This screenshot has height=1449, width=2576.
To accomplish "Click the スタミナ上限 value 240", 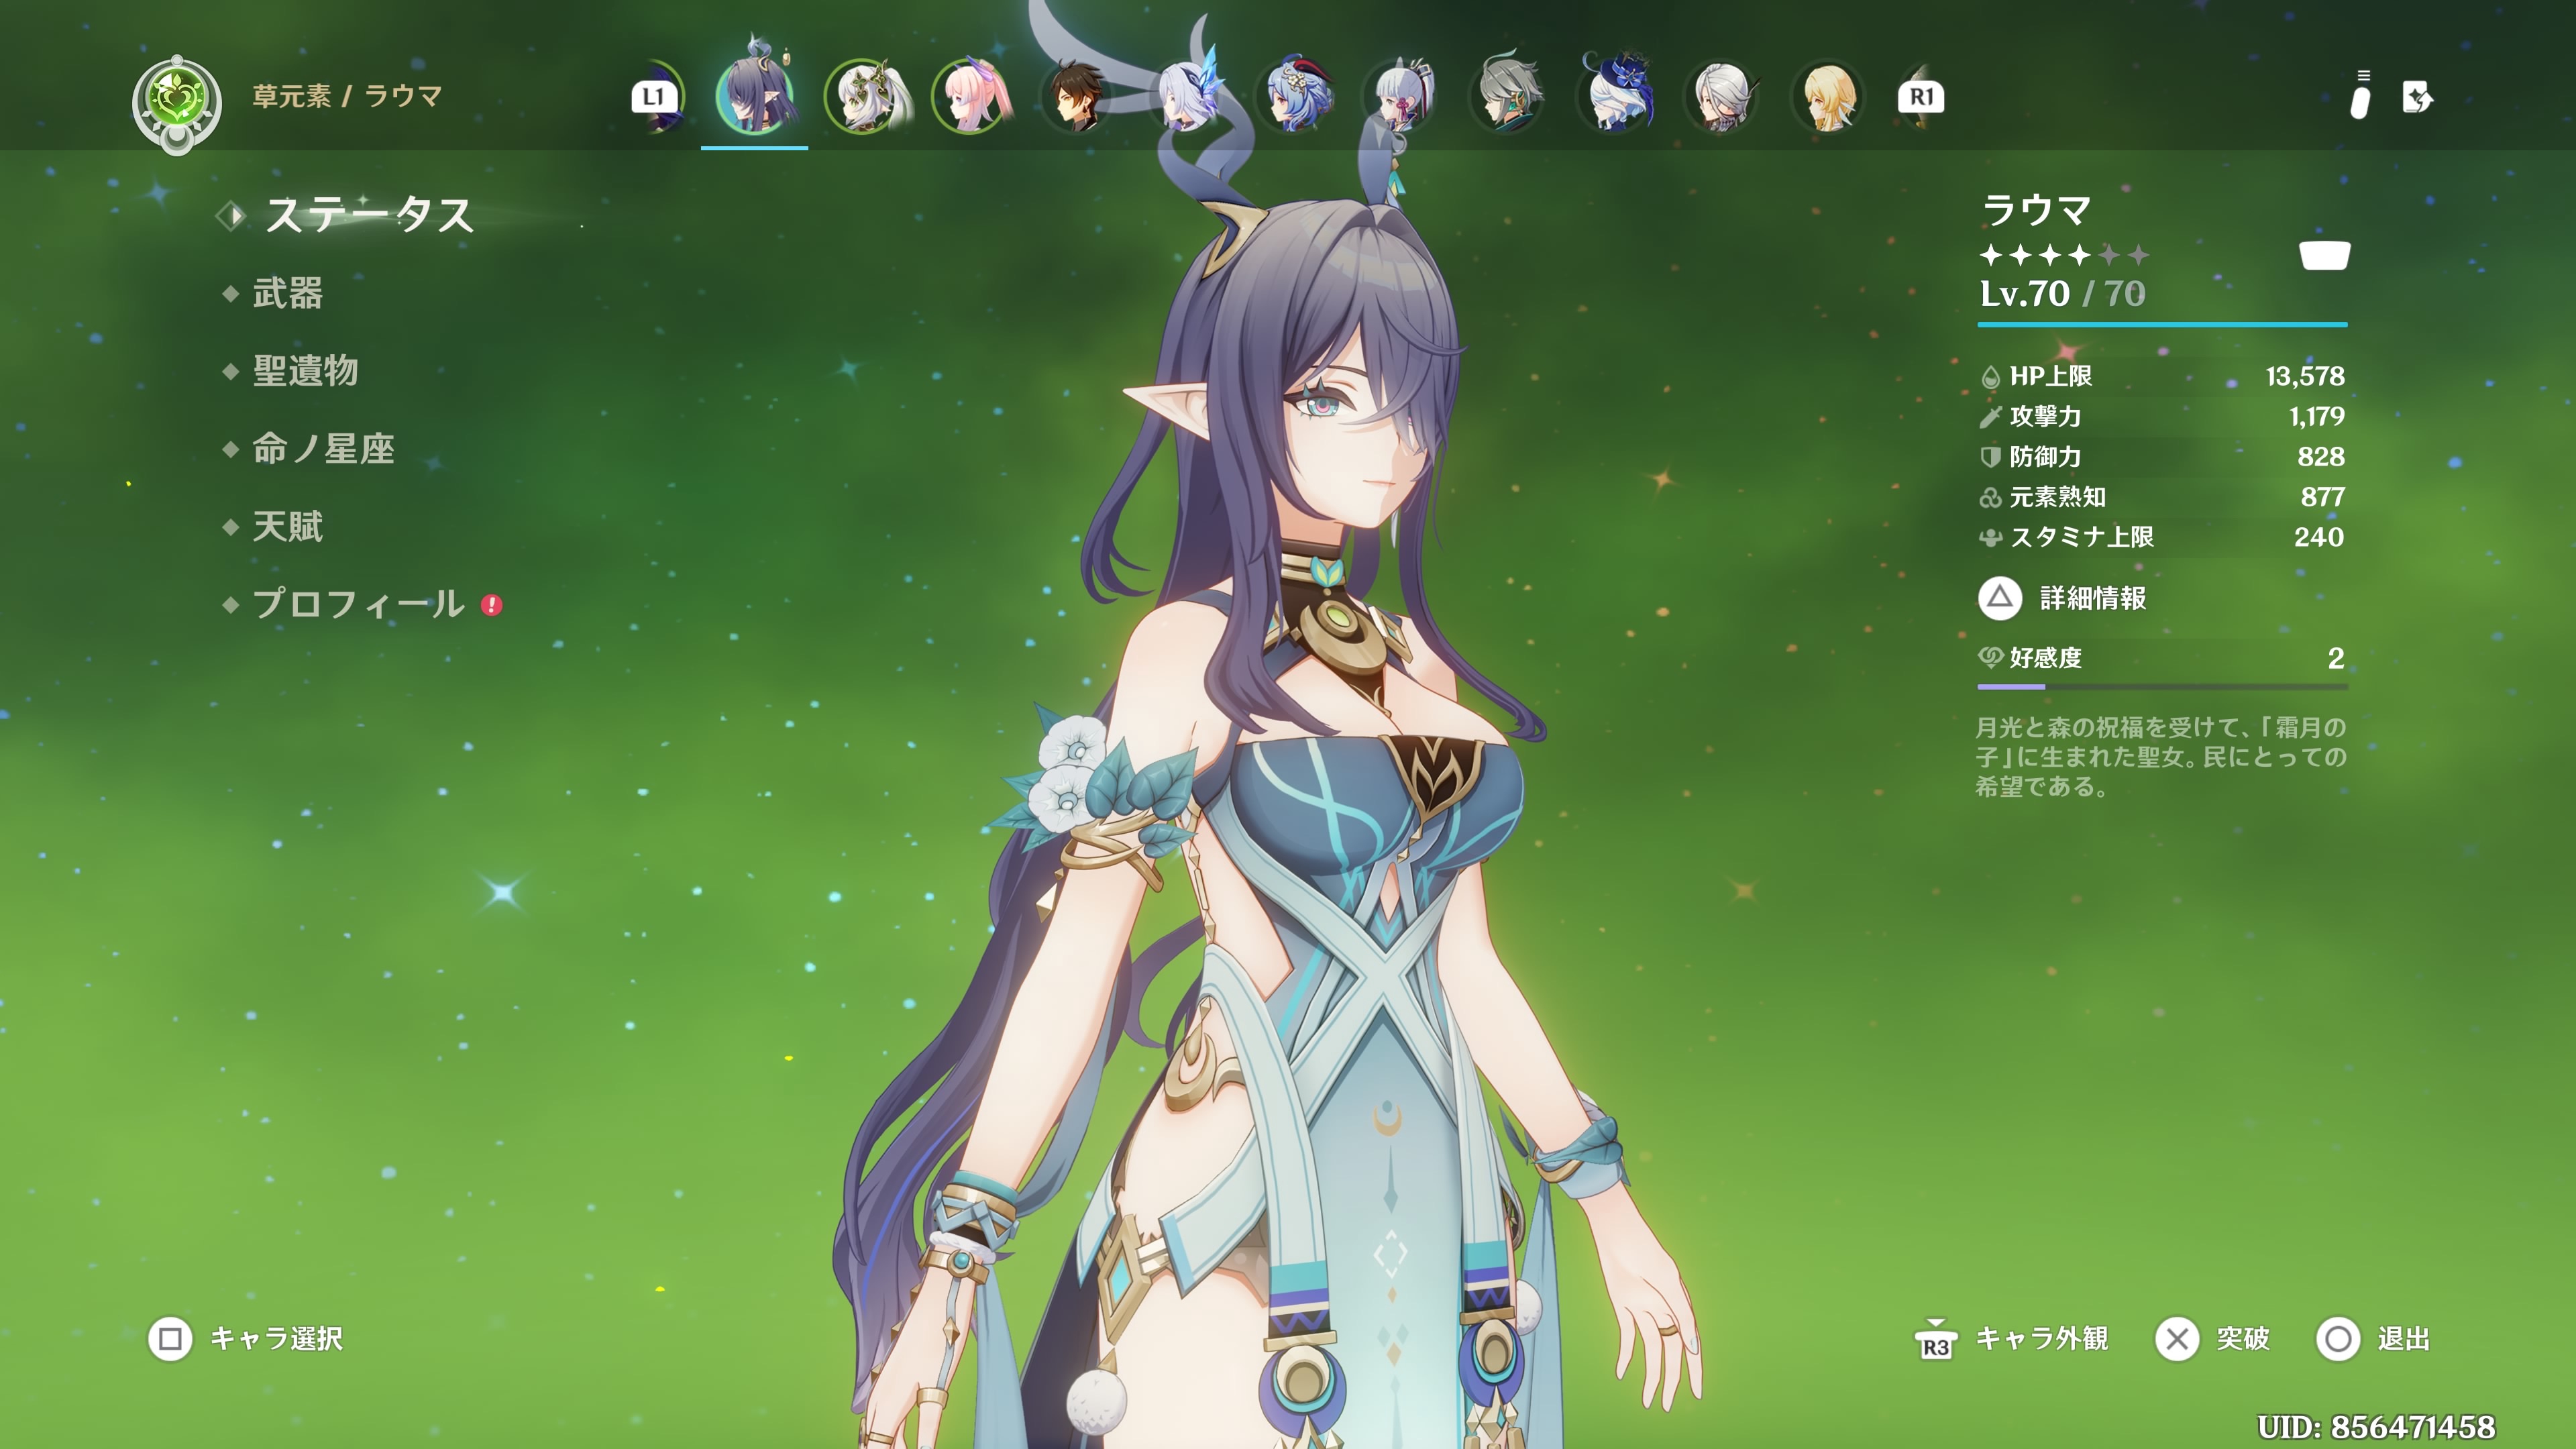I will 2319,537.
